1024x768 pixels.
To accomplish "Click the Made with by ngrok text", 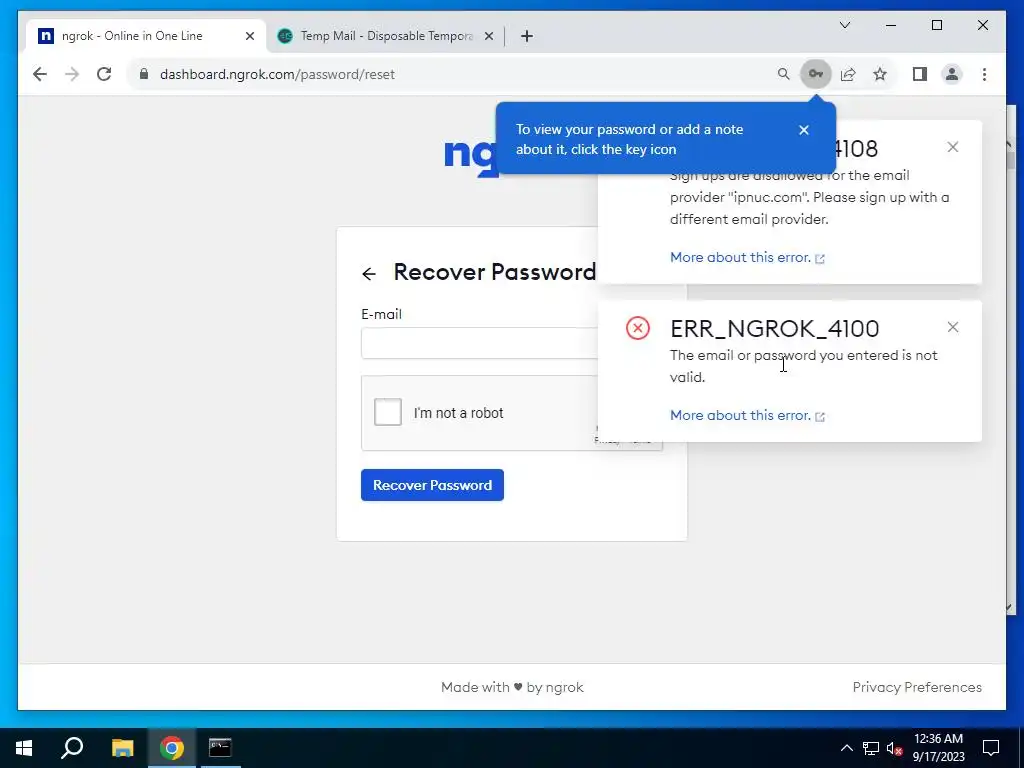I will coord(512,687).
